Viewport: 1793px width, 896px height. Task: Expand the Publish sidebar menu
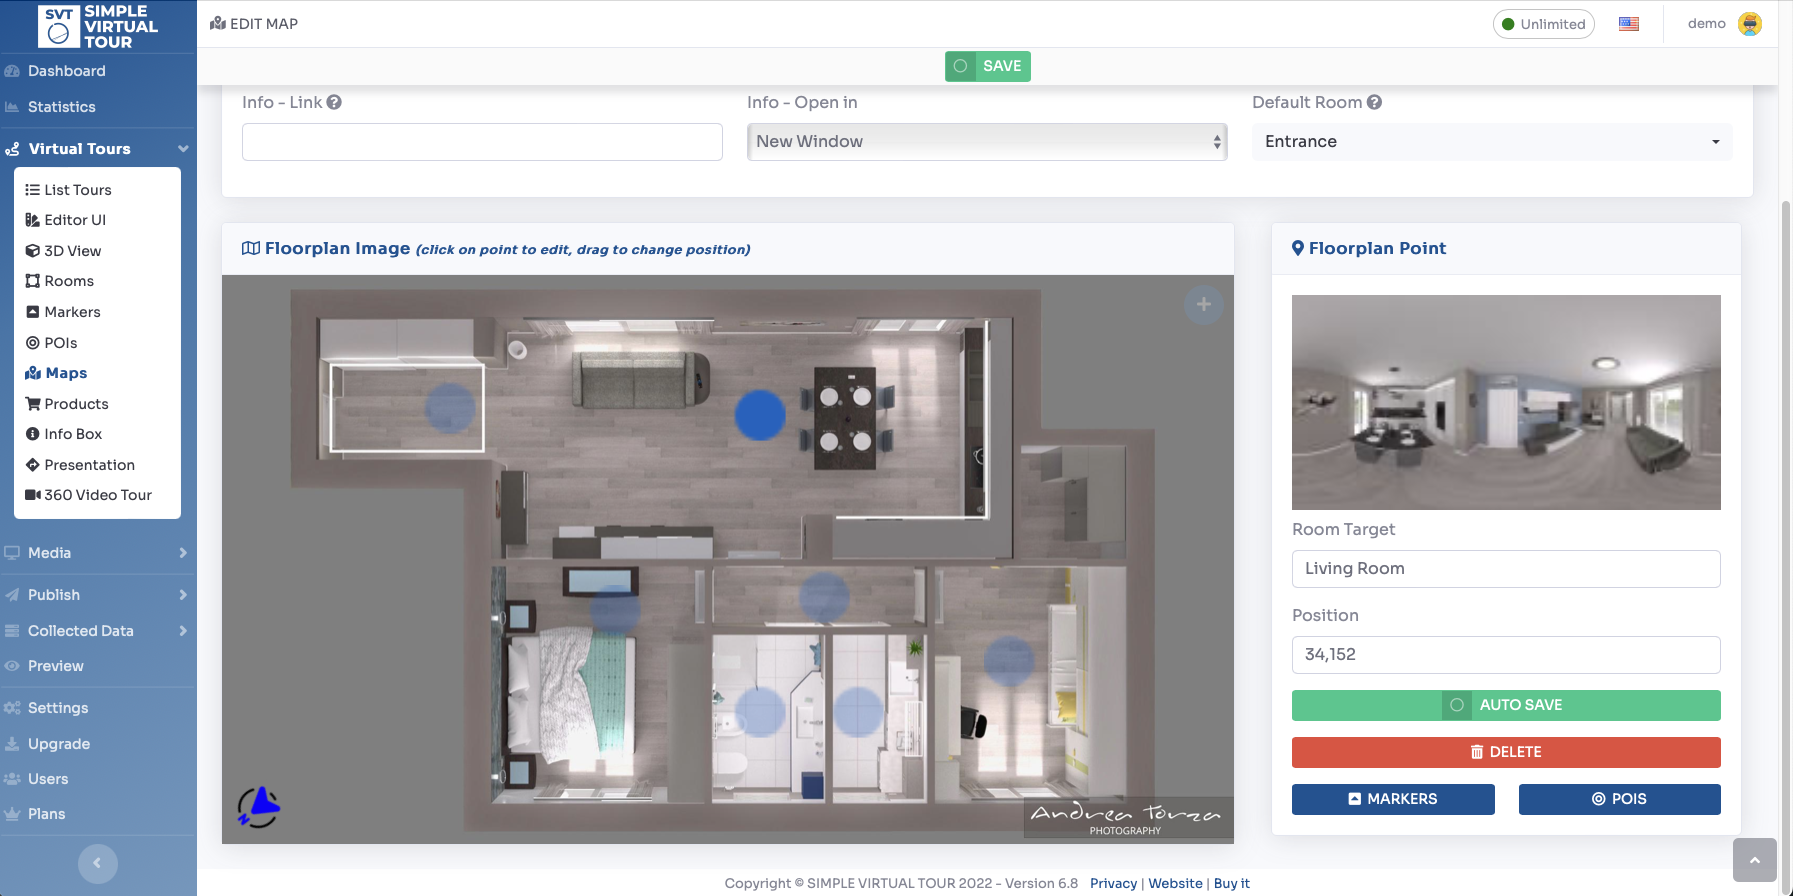(x=97, y=595)
